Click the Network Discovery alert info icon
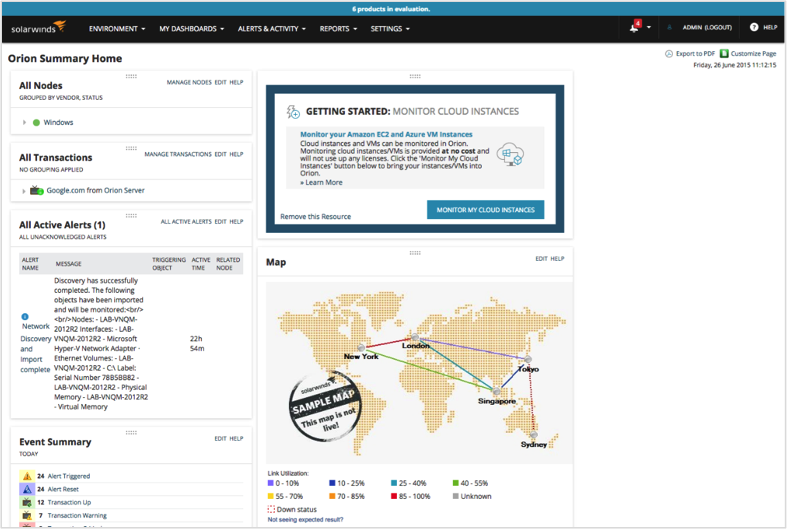 point(26,316)
